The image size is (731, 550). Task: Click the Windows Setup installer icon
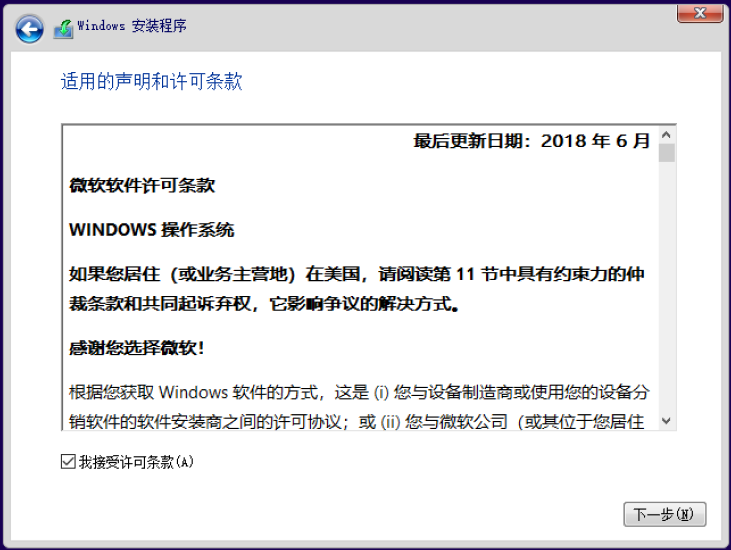tap(63, 29)
